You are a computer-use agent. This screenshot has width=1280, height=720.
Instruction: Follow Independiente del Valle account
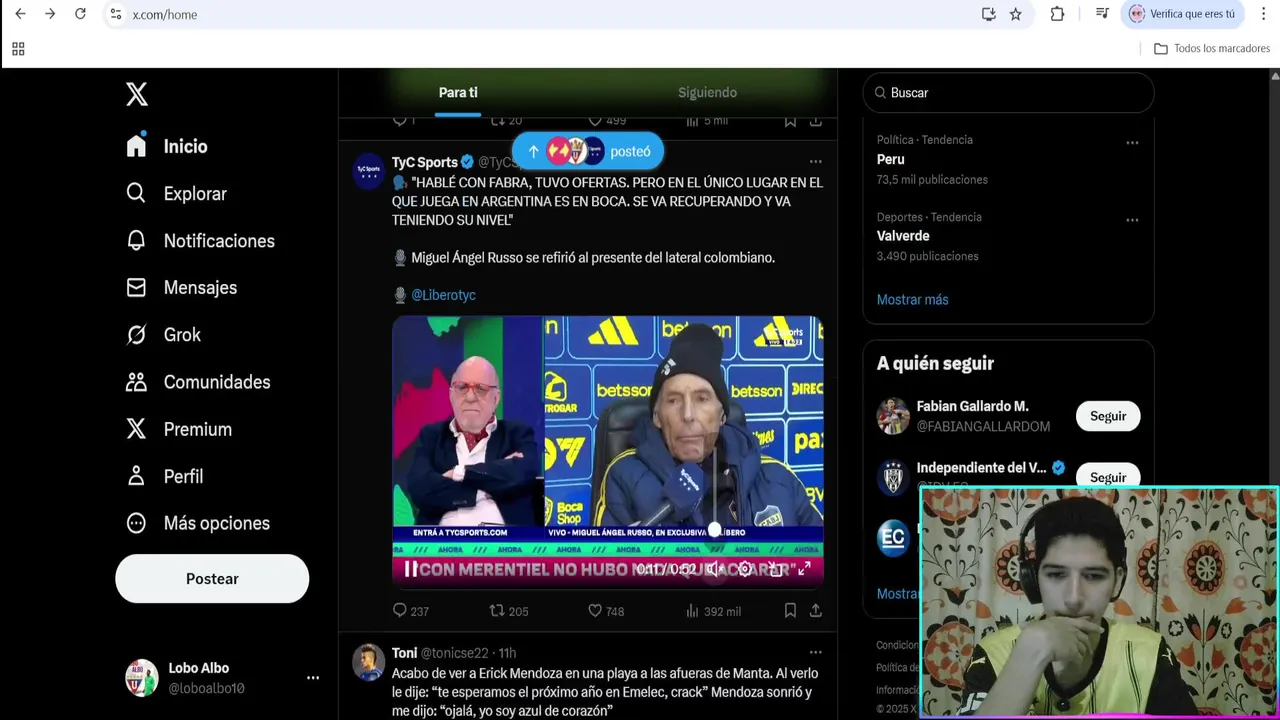click(x=1108, y=477)
